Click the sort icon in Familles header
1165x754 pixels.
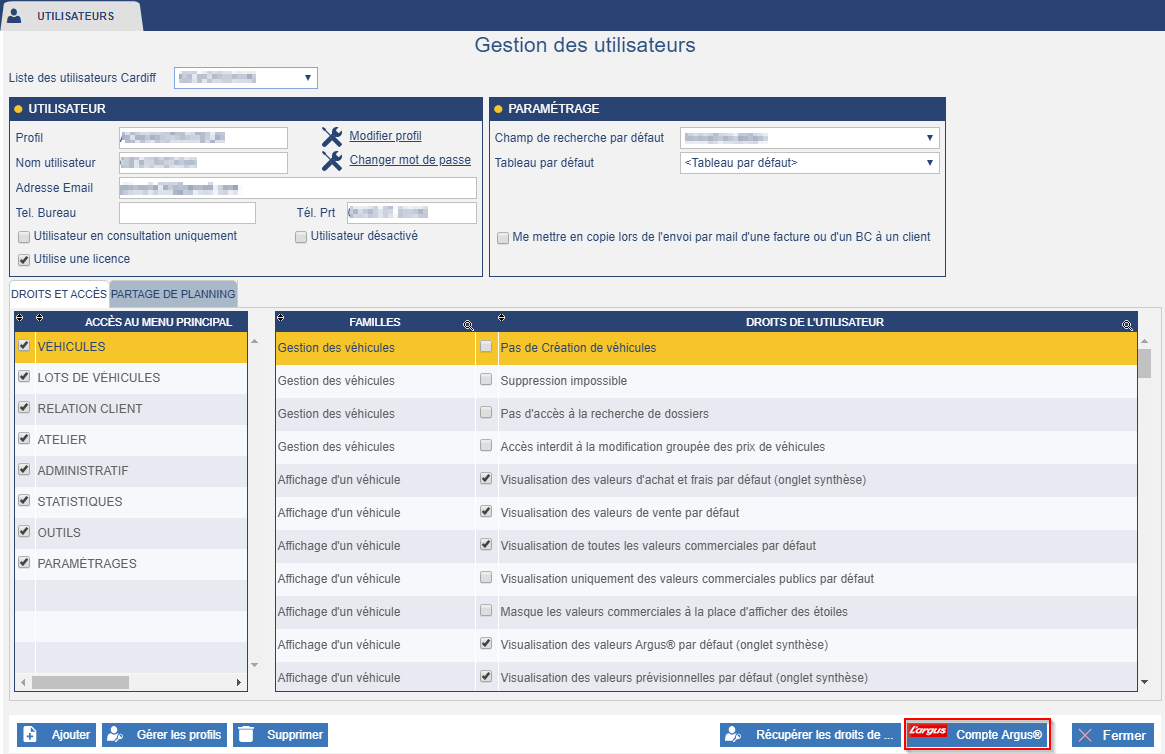point(280,318)
